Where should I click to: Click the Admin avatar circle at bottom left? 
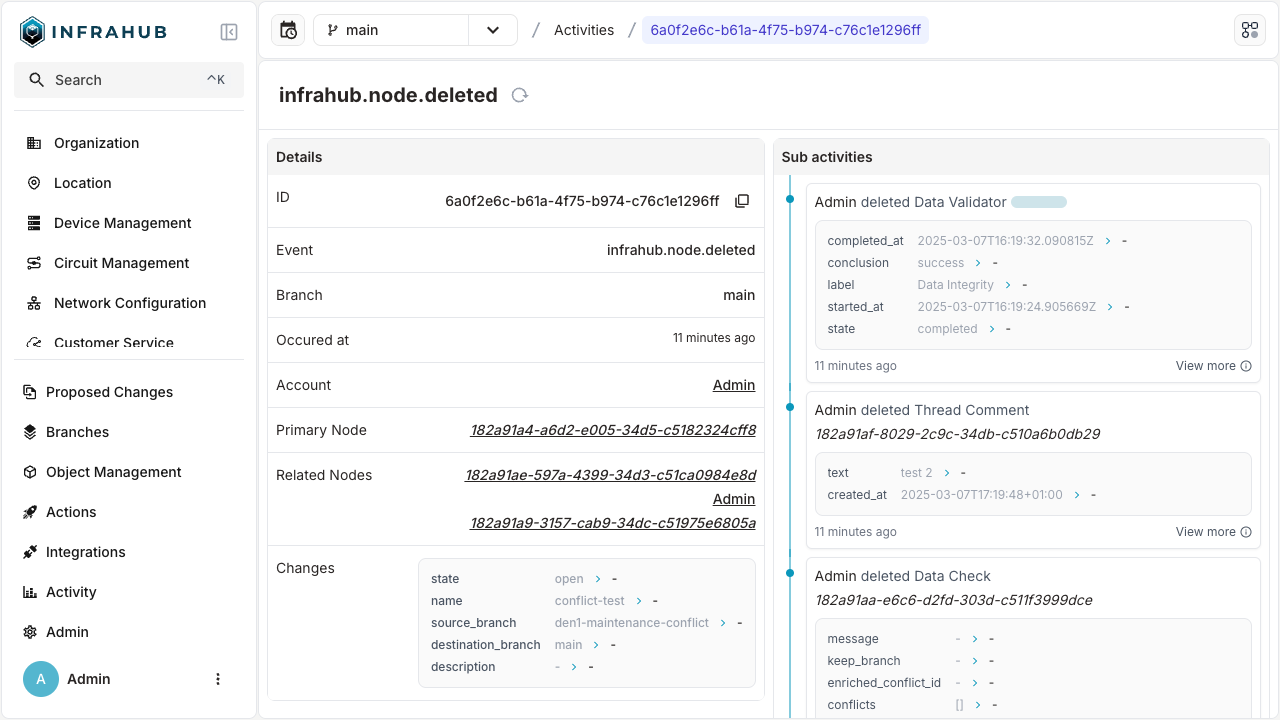[x=40, y=679]
